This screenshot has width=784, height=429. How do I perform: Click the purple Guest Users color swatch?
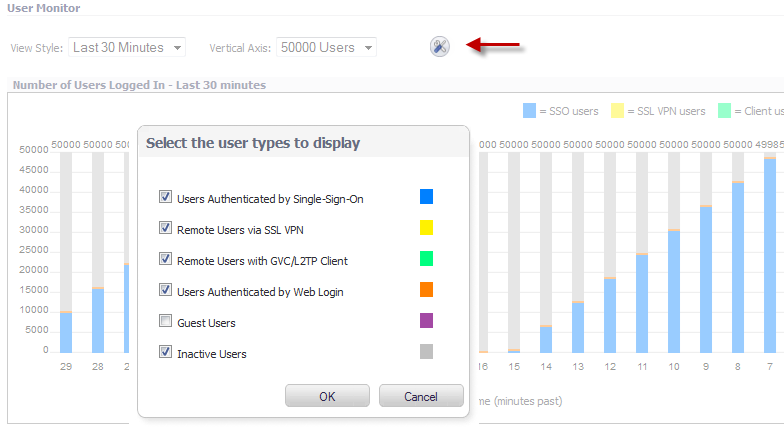click(x=426, y=321)
